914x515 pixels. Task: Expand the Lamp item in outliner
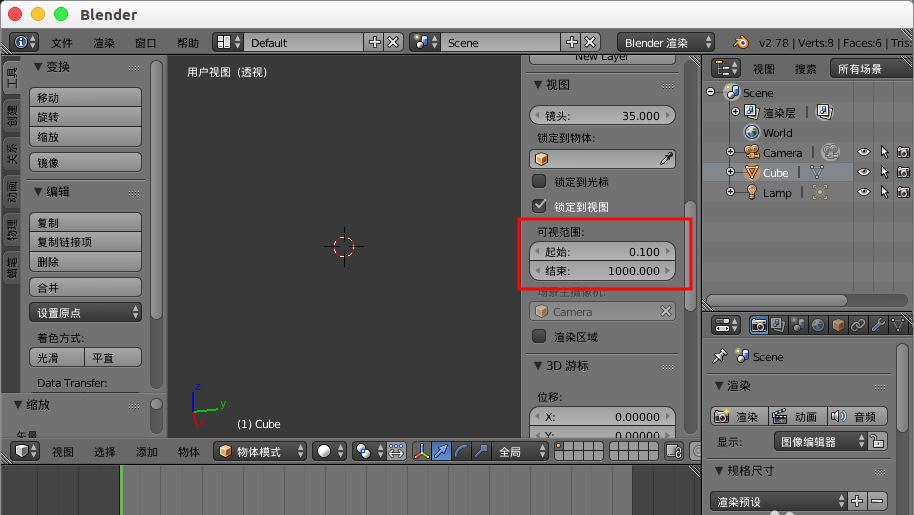[731, 192]
